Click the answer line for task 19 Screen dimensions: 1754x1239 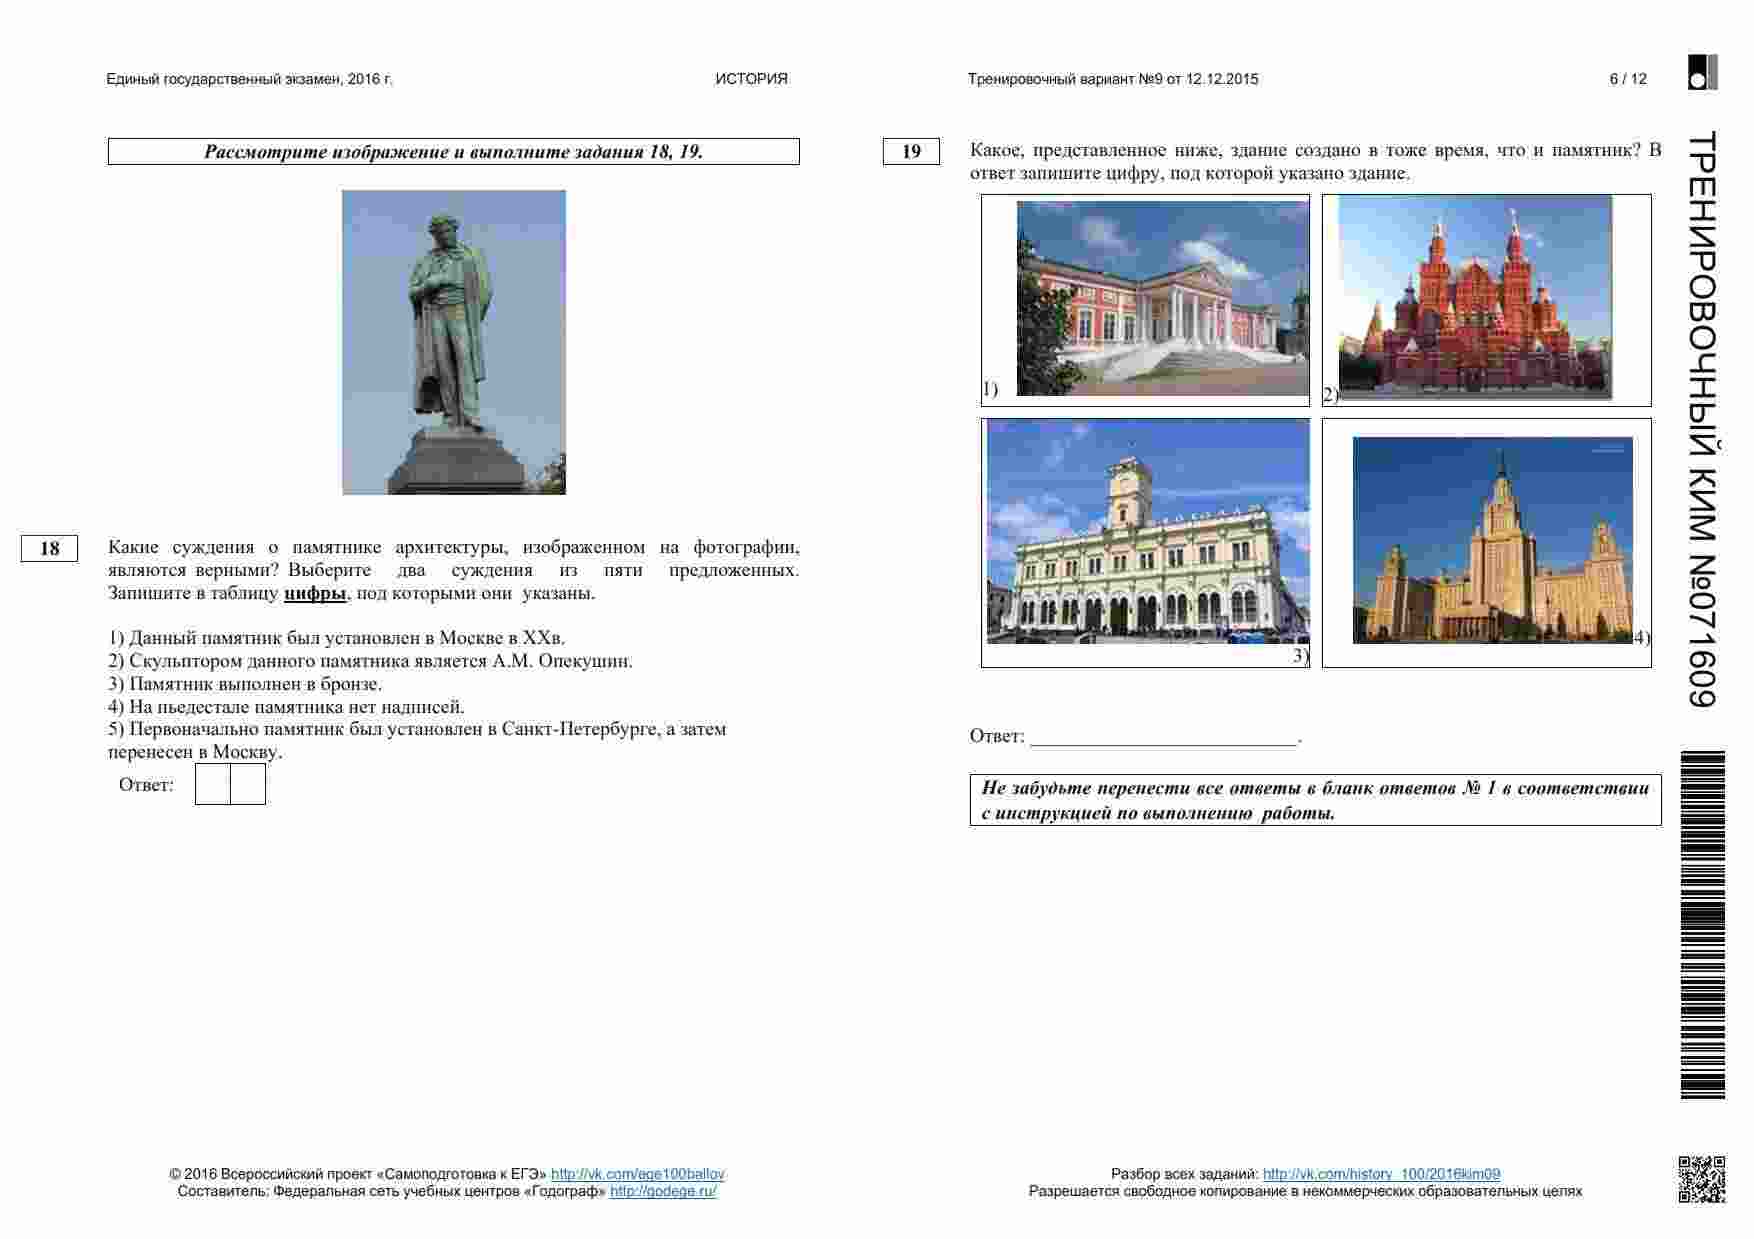[x=1163, y=737]
